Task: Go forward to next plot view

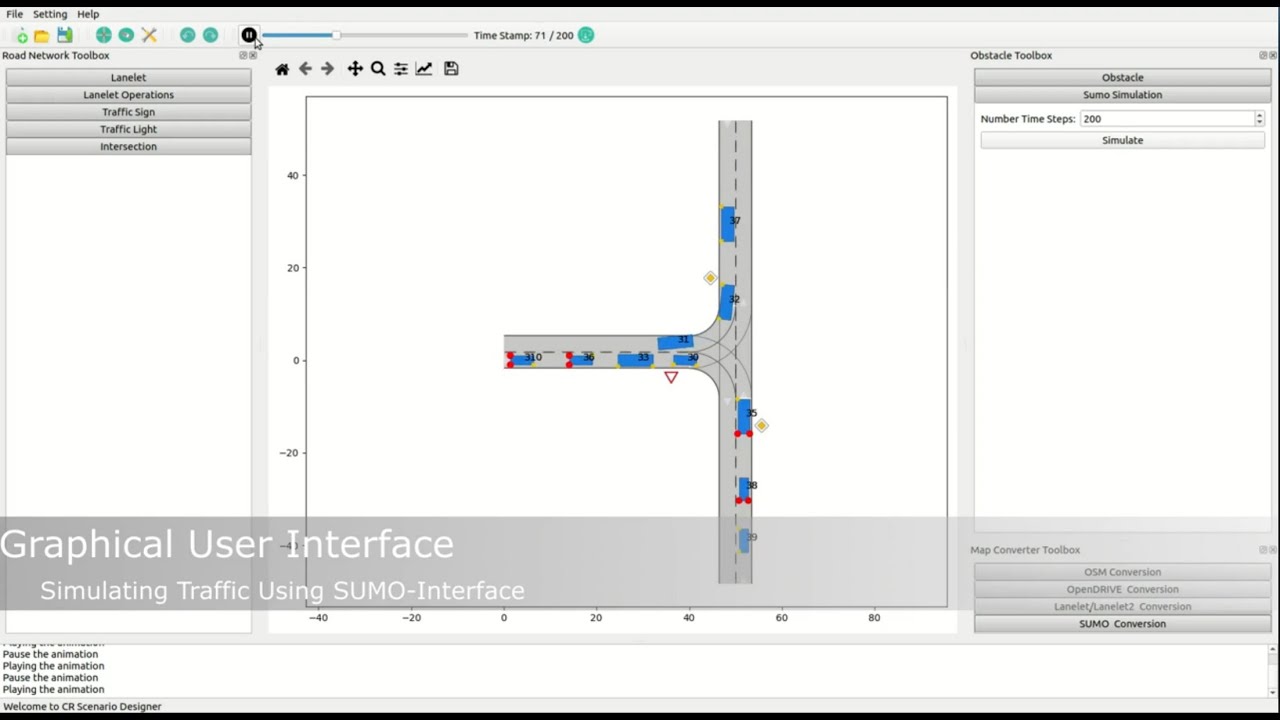Action: click(327, 69)
